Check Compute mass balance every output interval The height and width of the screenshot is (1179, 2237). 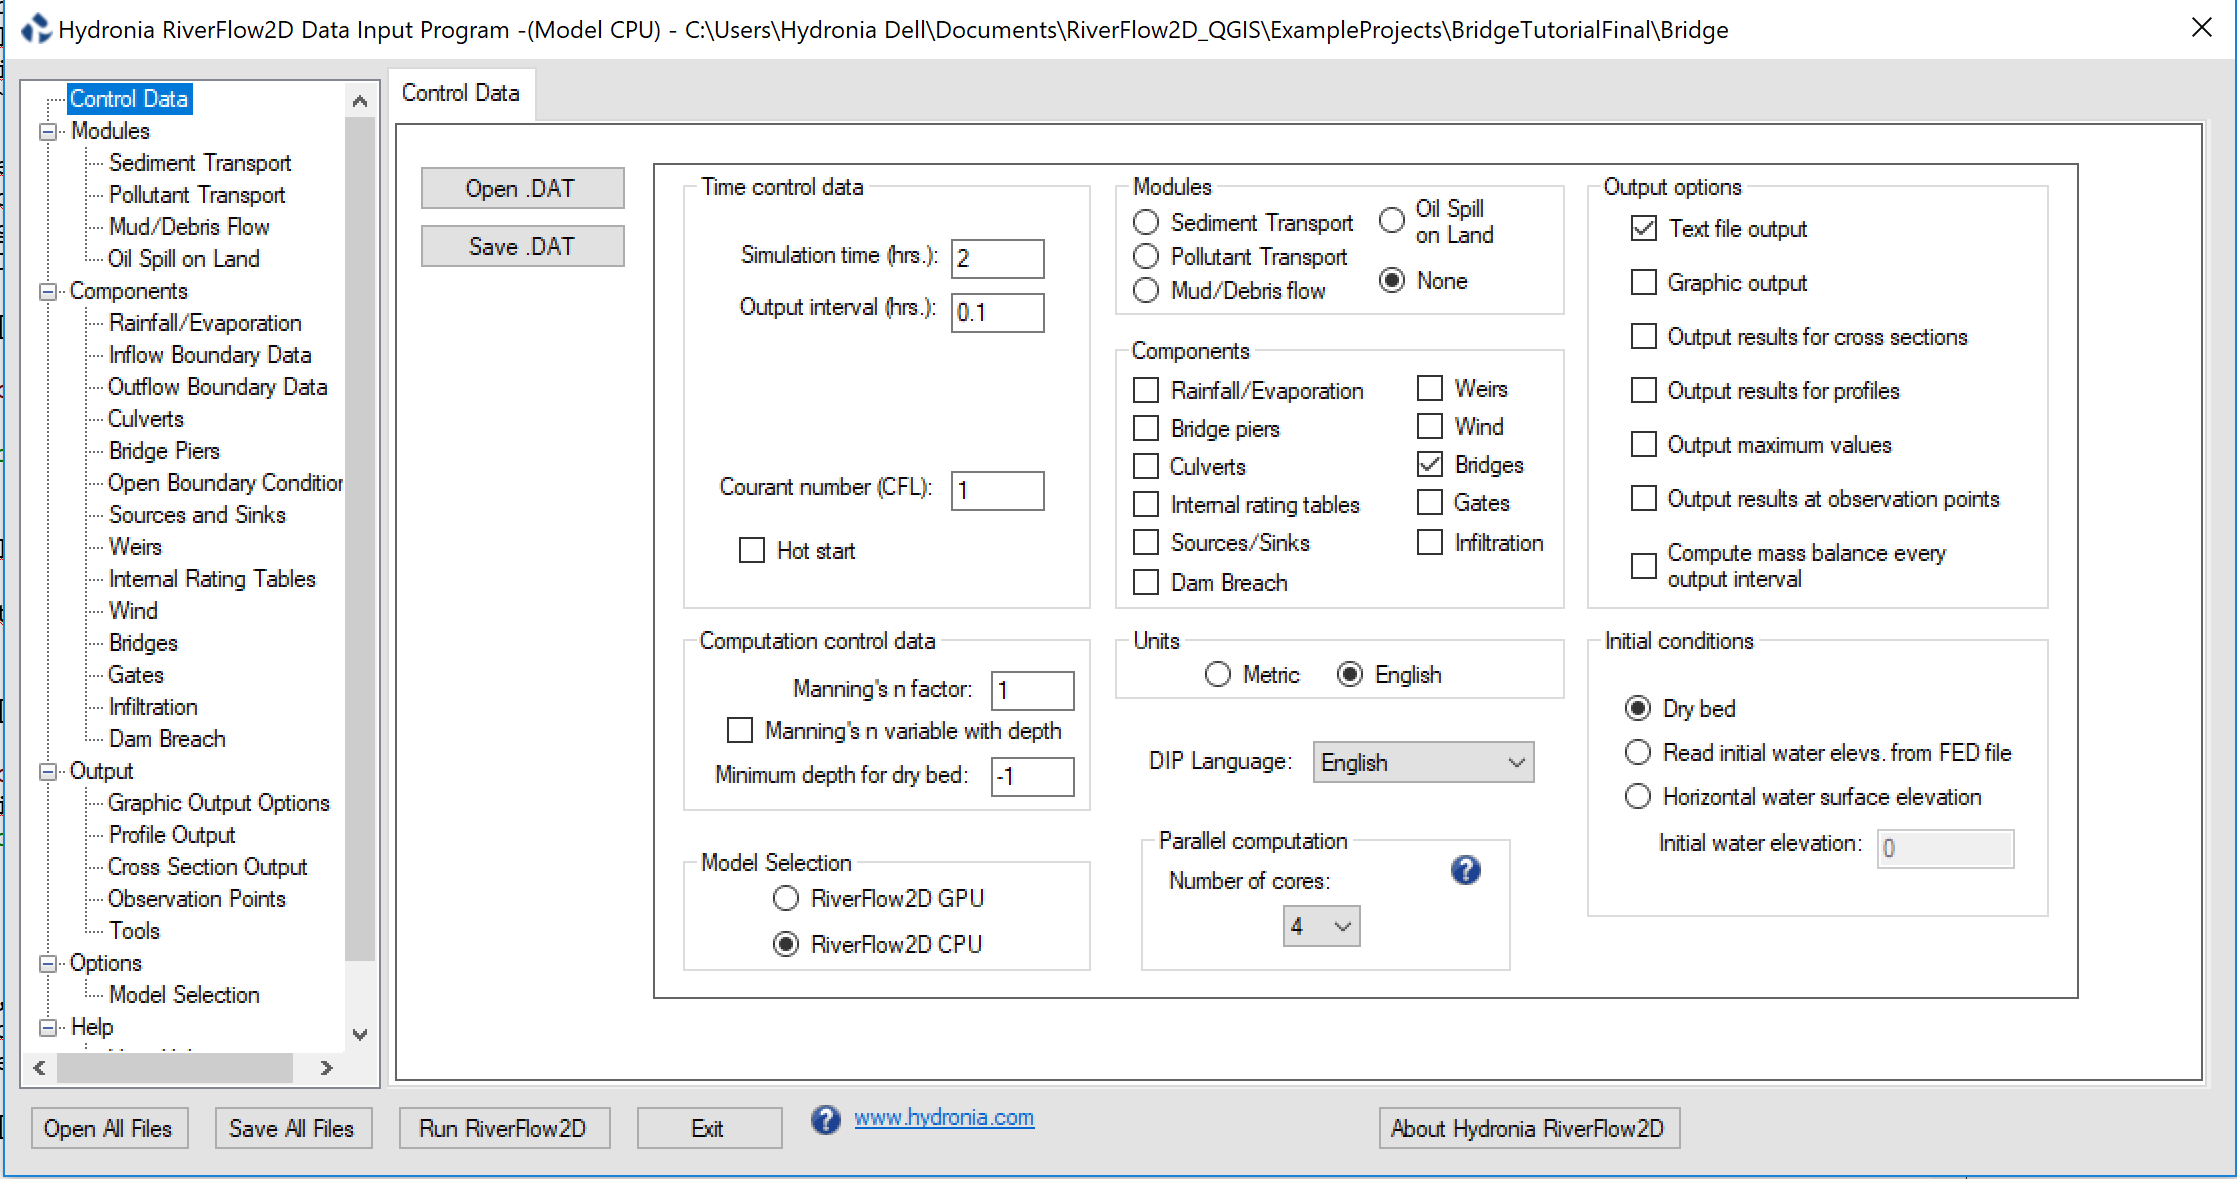pos(1643,566)
